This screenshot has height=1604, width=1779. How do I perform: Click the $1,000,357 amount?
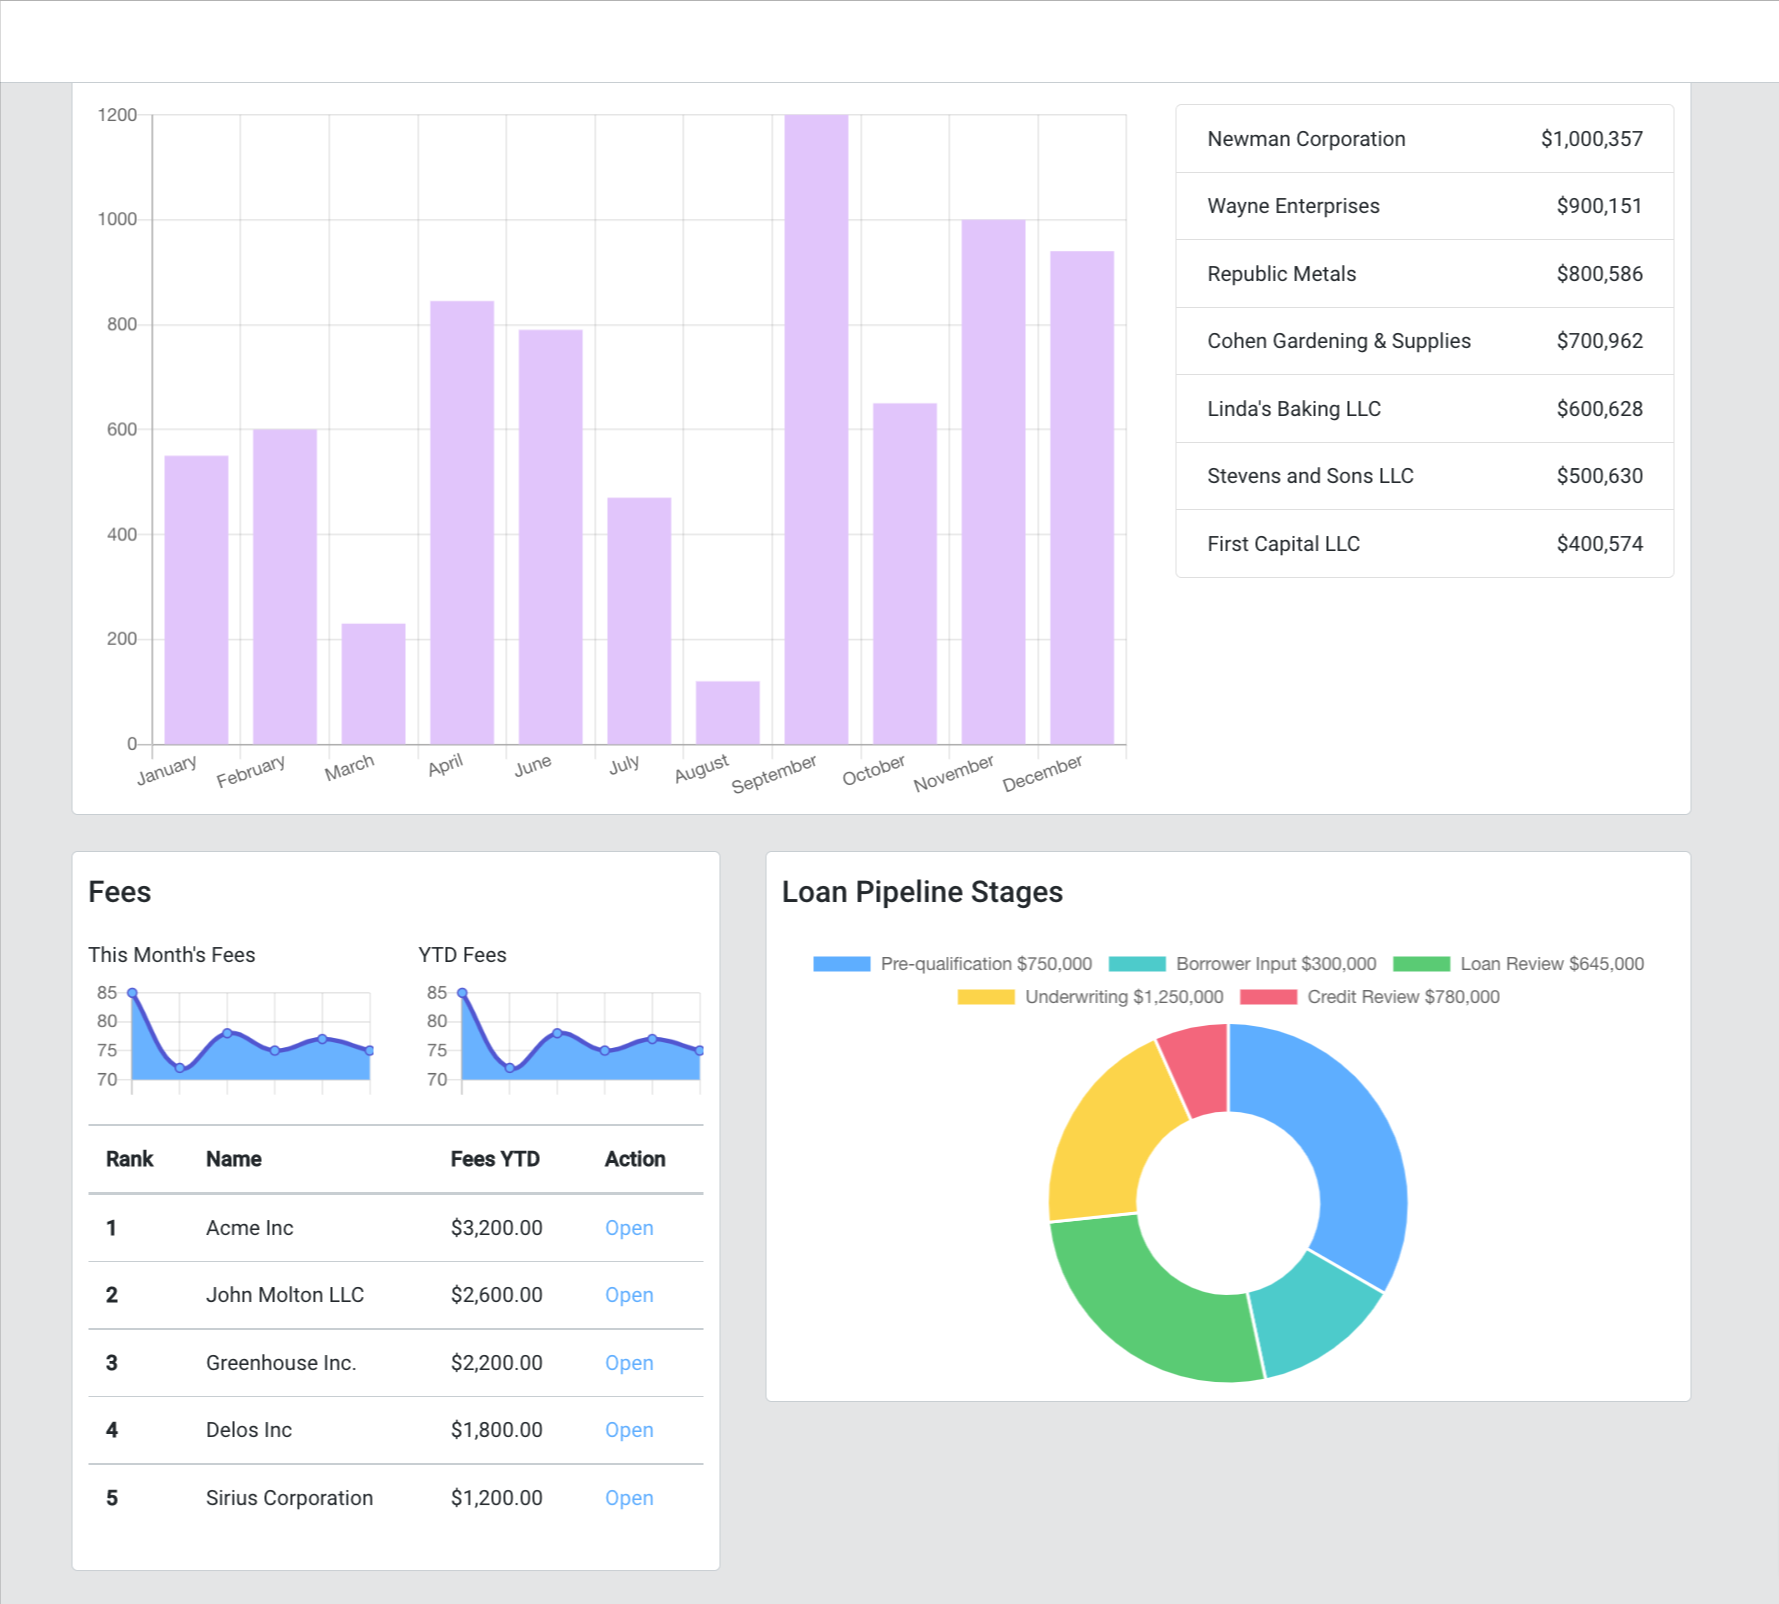(x=1591, y=139)
